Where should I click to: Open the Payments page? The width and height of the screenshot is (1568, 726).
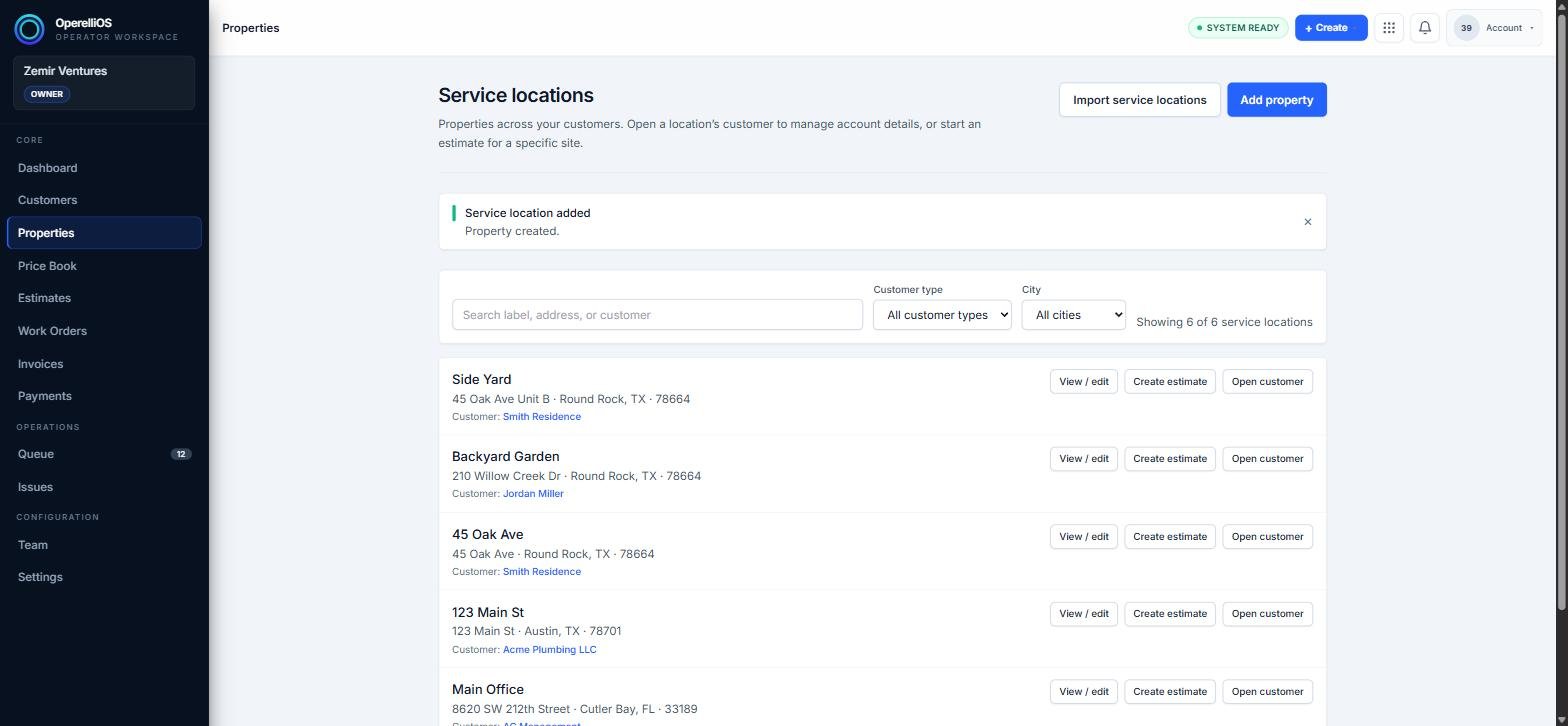click(104, 396)
